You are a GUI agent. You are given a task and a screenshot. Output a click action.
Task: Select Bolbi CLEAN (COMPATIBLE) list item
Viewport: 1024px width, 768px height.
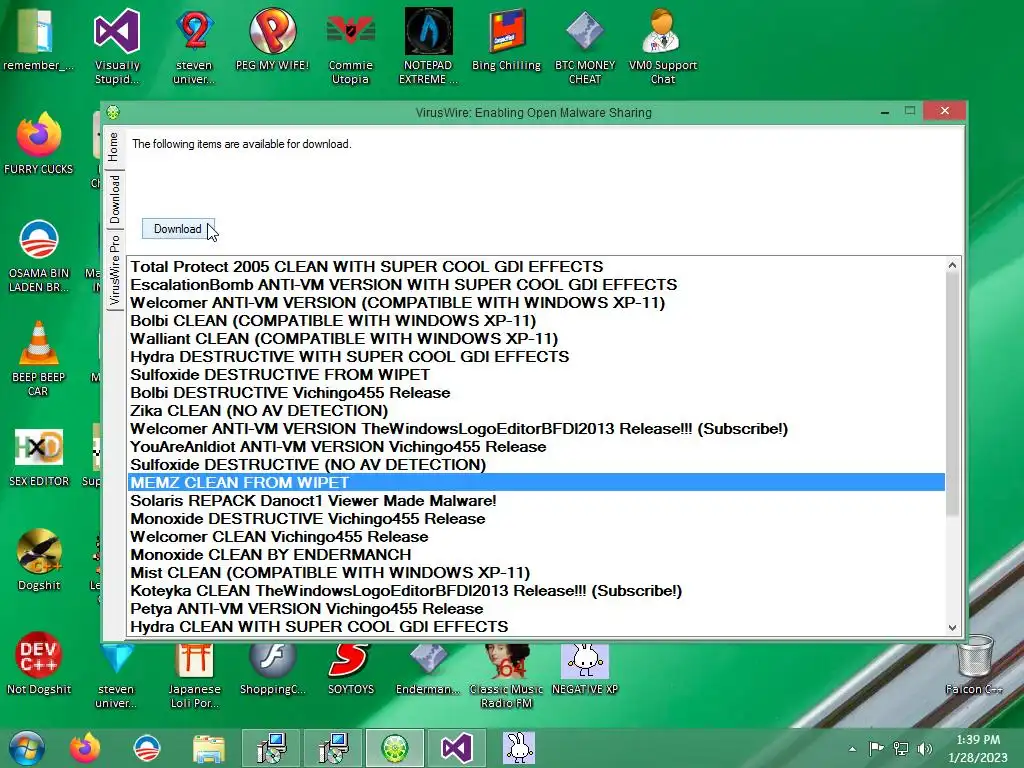(536, 321)
